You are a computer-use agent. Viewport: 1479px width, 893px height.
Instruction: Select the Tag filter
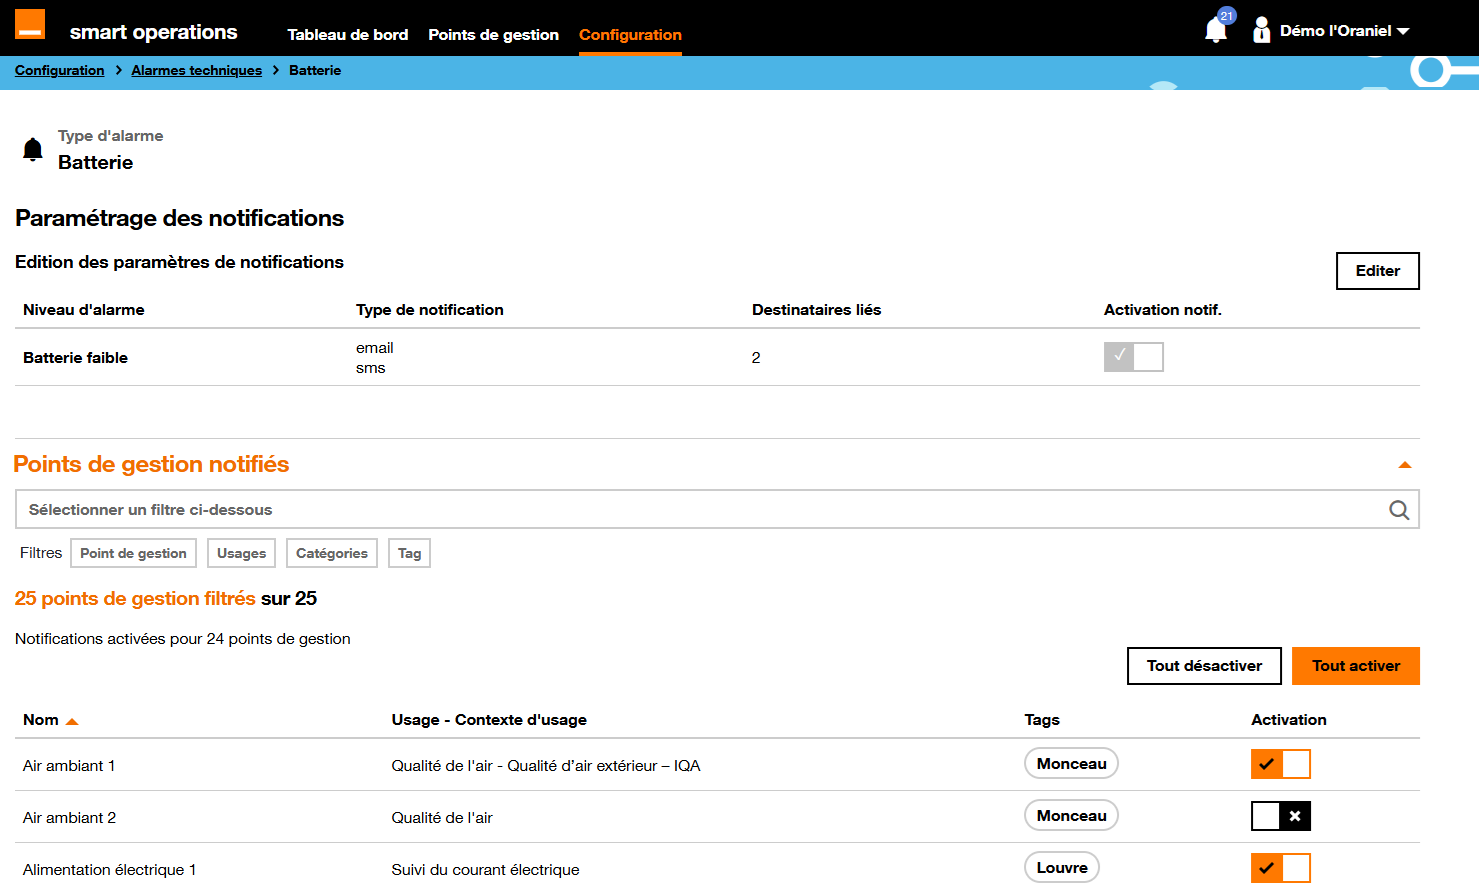409,553
